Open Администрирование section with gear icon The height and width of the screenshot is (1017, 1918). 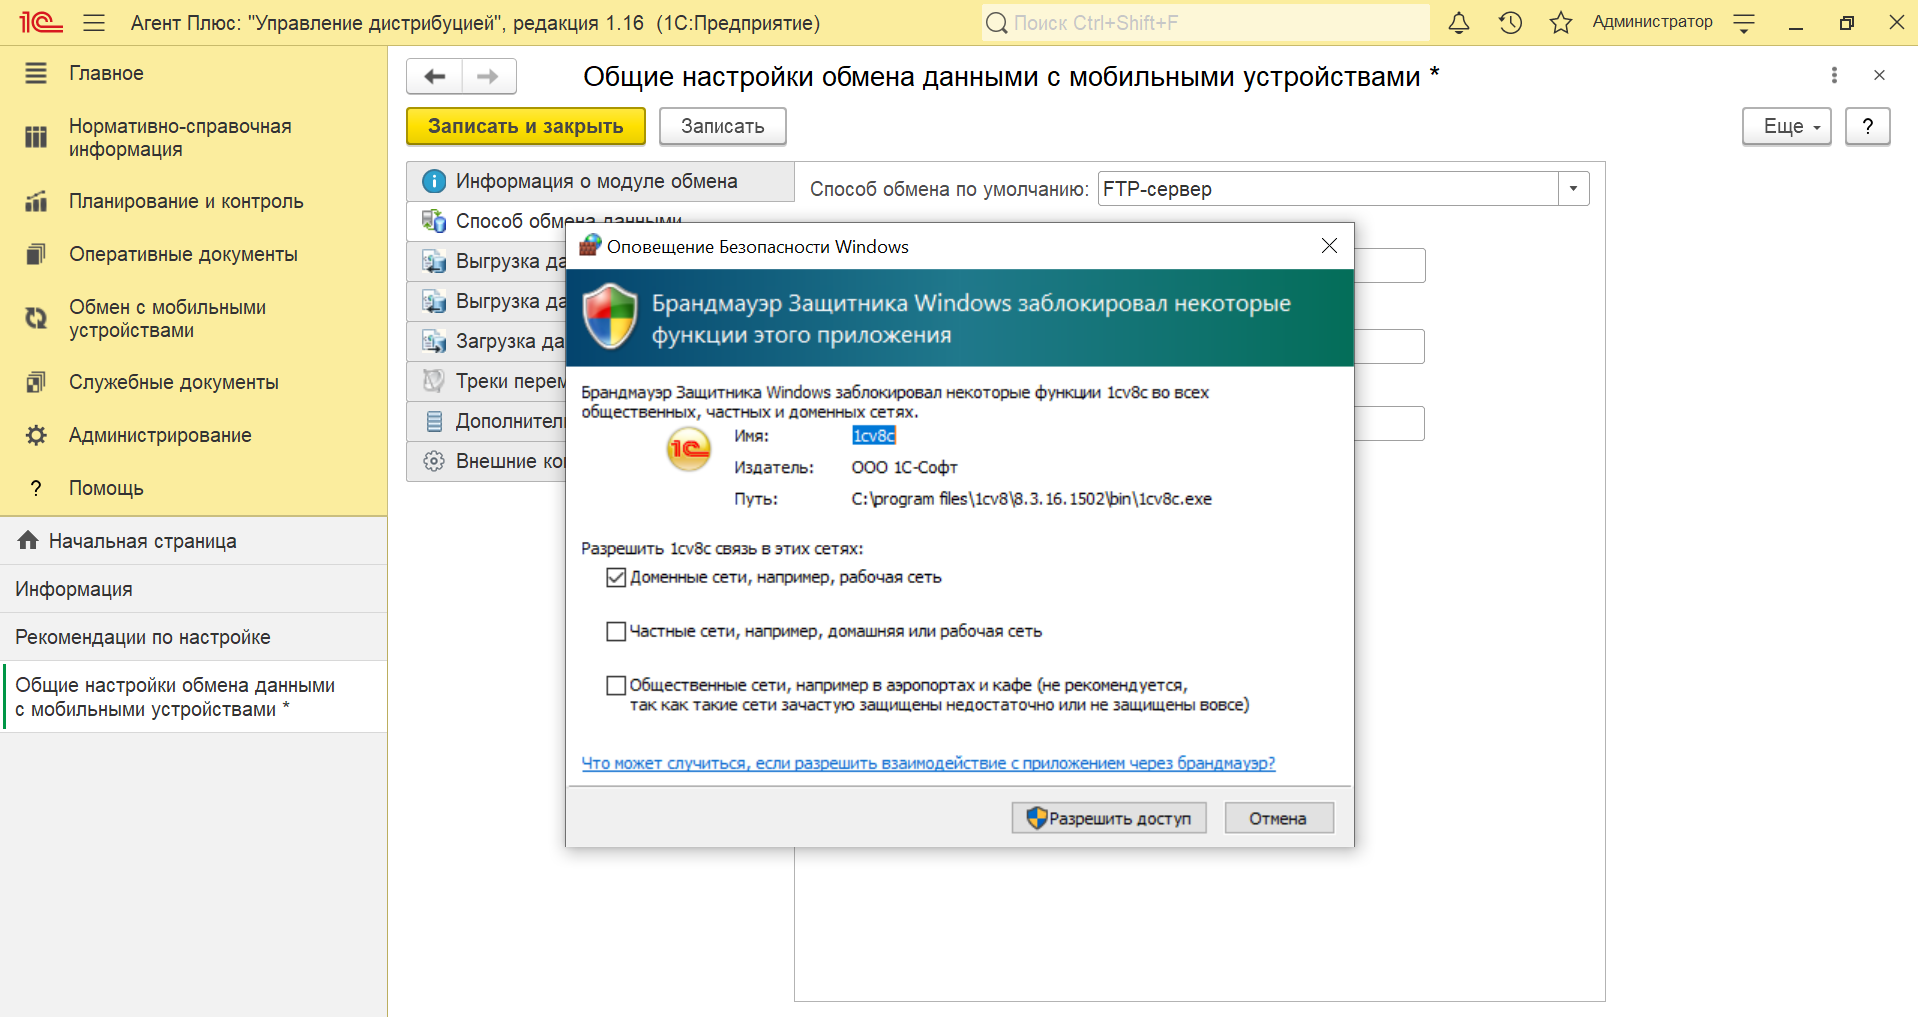160,435
